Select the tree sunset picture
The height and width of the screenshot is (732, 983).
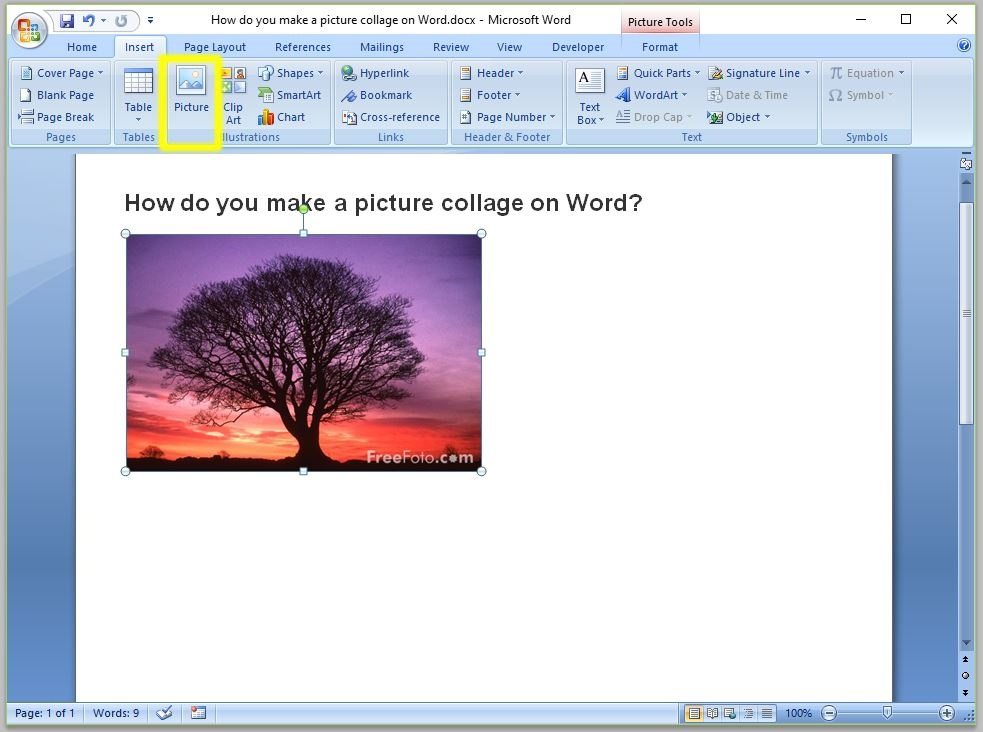[303, 352]
